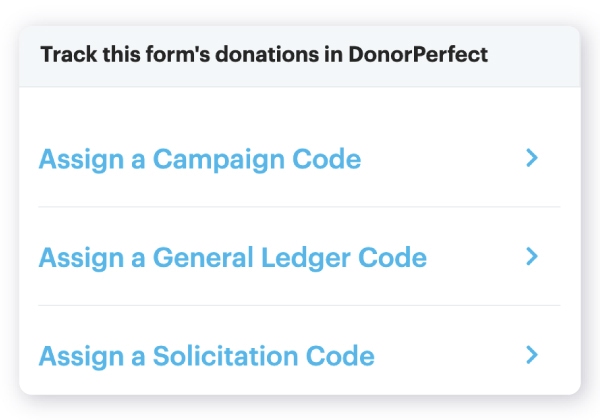This screenshot has width=600, height=420.
Task: Click the word DonorPerfect in the header
Action: click(422, 54)
